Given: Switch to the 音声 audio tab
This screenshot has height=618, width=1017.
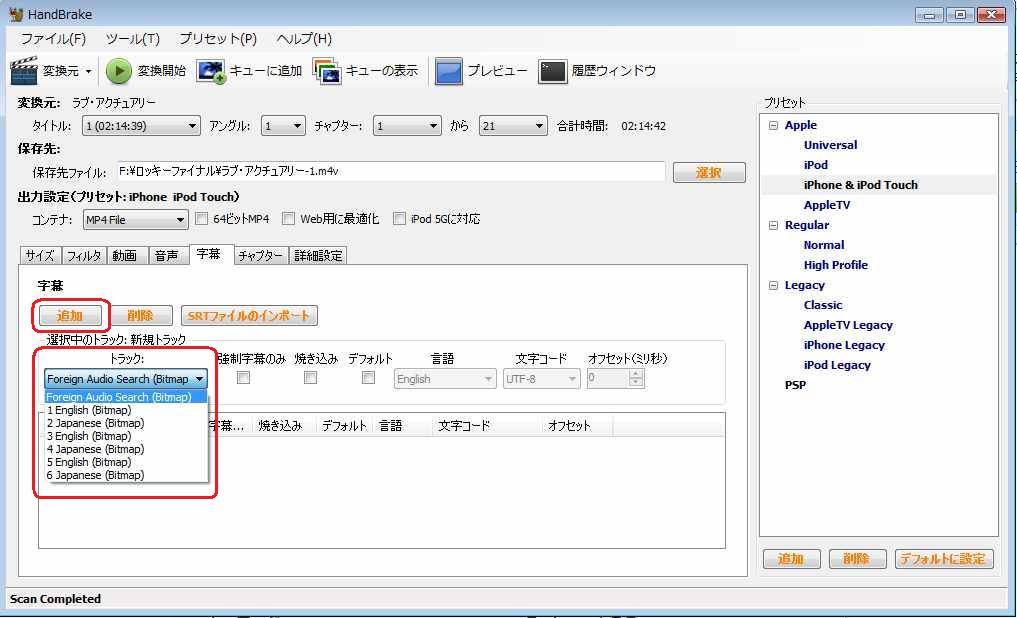Looking at the screenshot, I should (x=166, y=256).
